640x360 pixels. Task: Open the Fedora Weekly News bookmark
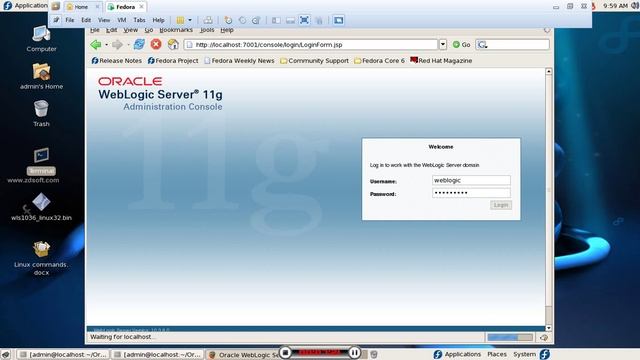point(239,60)
